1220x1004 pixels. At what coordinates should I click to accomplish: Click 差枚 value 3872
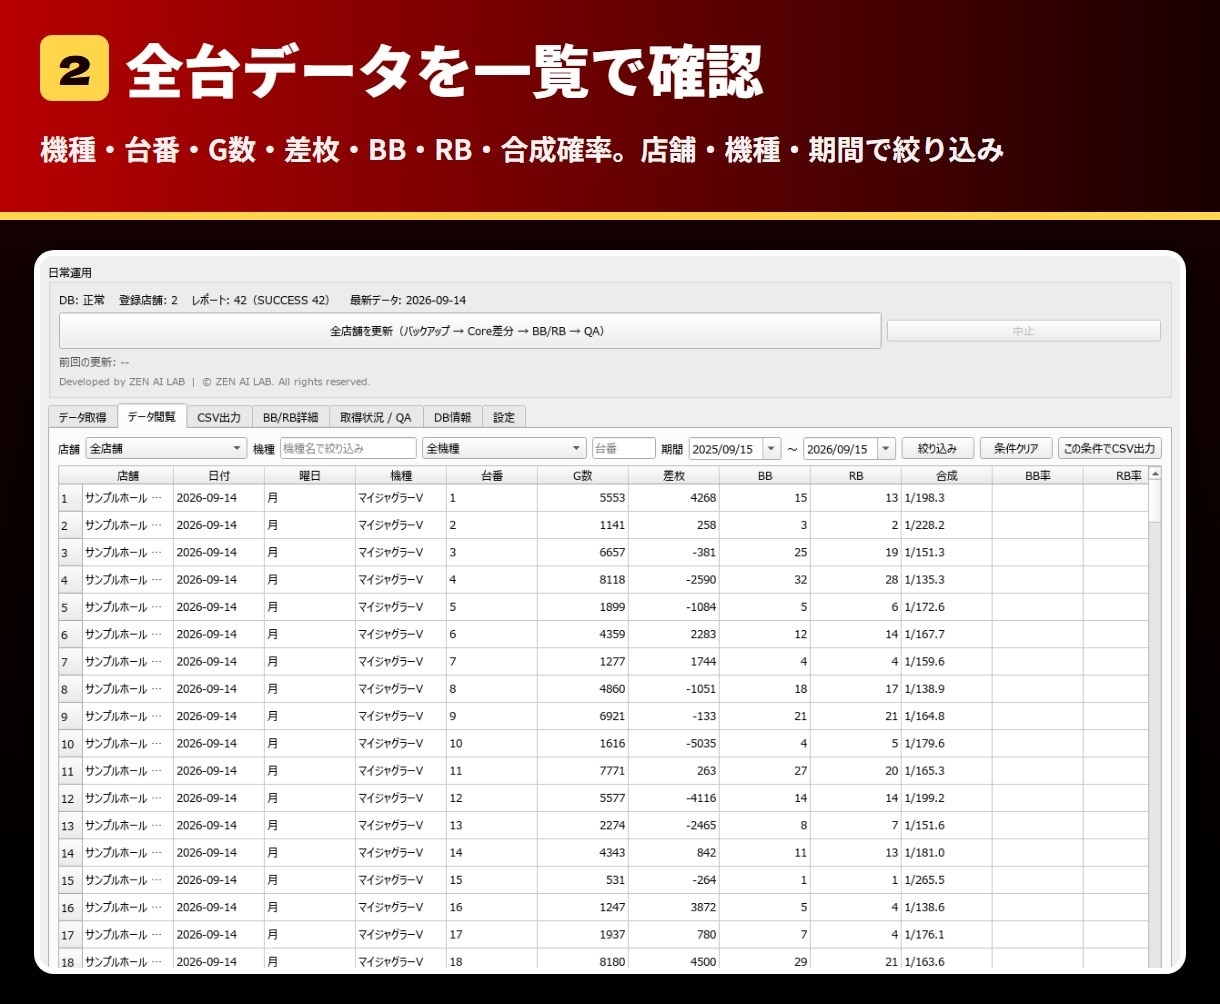click(702, 908)
